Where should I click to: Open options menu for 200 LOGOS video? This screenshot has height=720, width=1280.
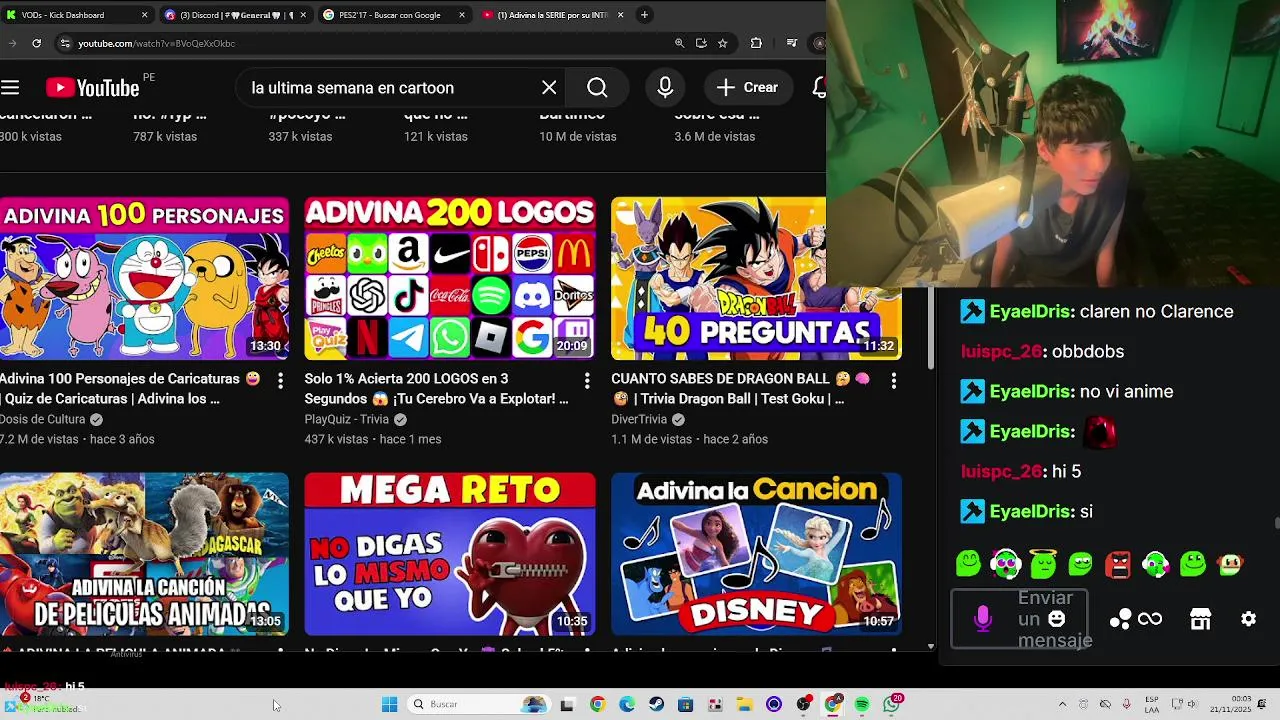pyautogui.click(x=587, y=380)
